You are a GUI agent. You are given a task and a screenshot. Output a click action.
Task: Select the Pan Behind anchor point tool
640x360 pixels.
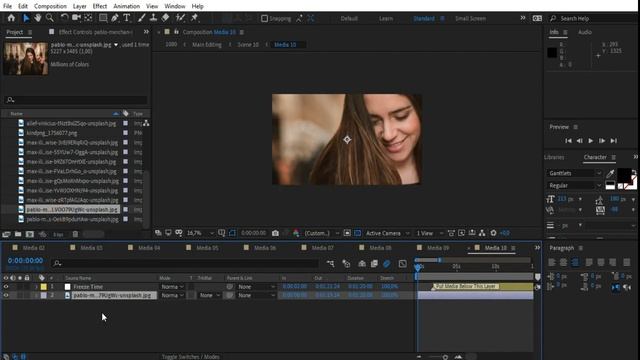(88, 18)
